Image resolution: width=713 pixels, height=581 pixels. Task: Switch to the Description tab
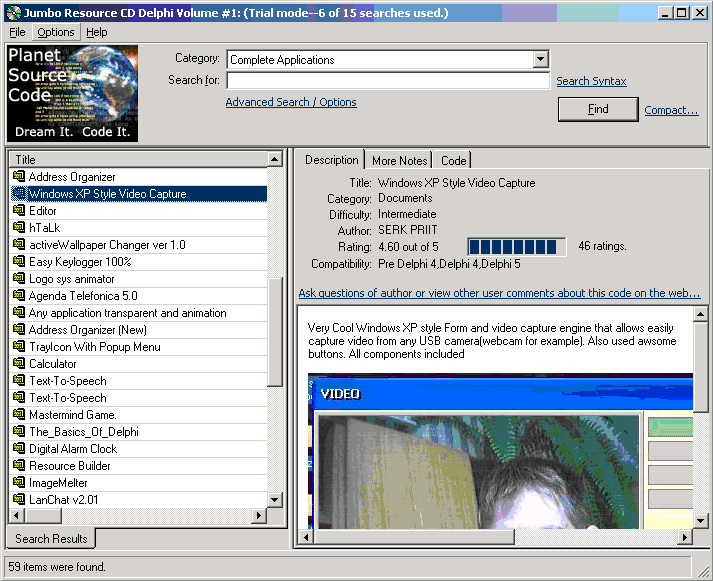point(331,160)
